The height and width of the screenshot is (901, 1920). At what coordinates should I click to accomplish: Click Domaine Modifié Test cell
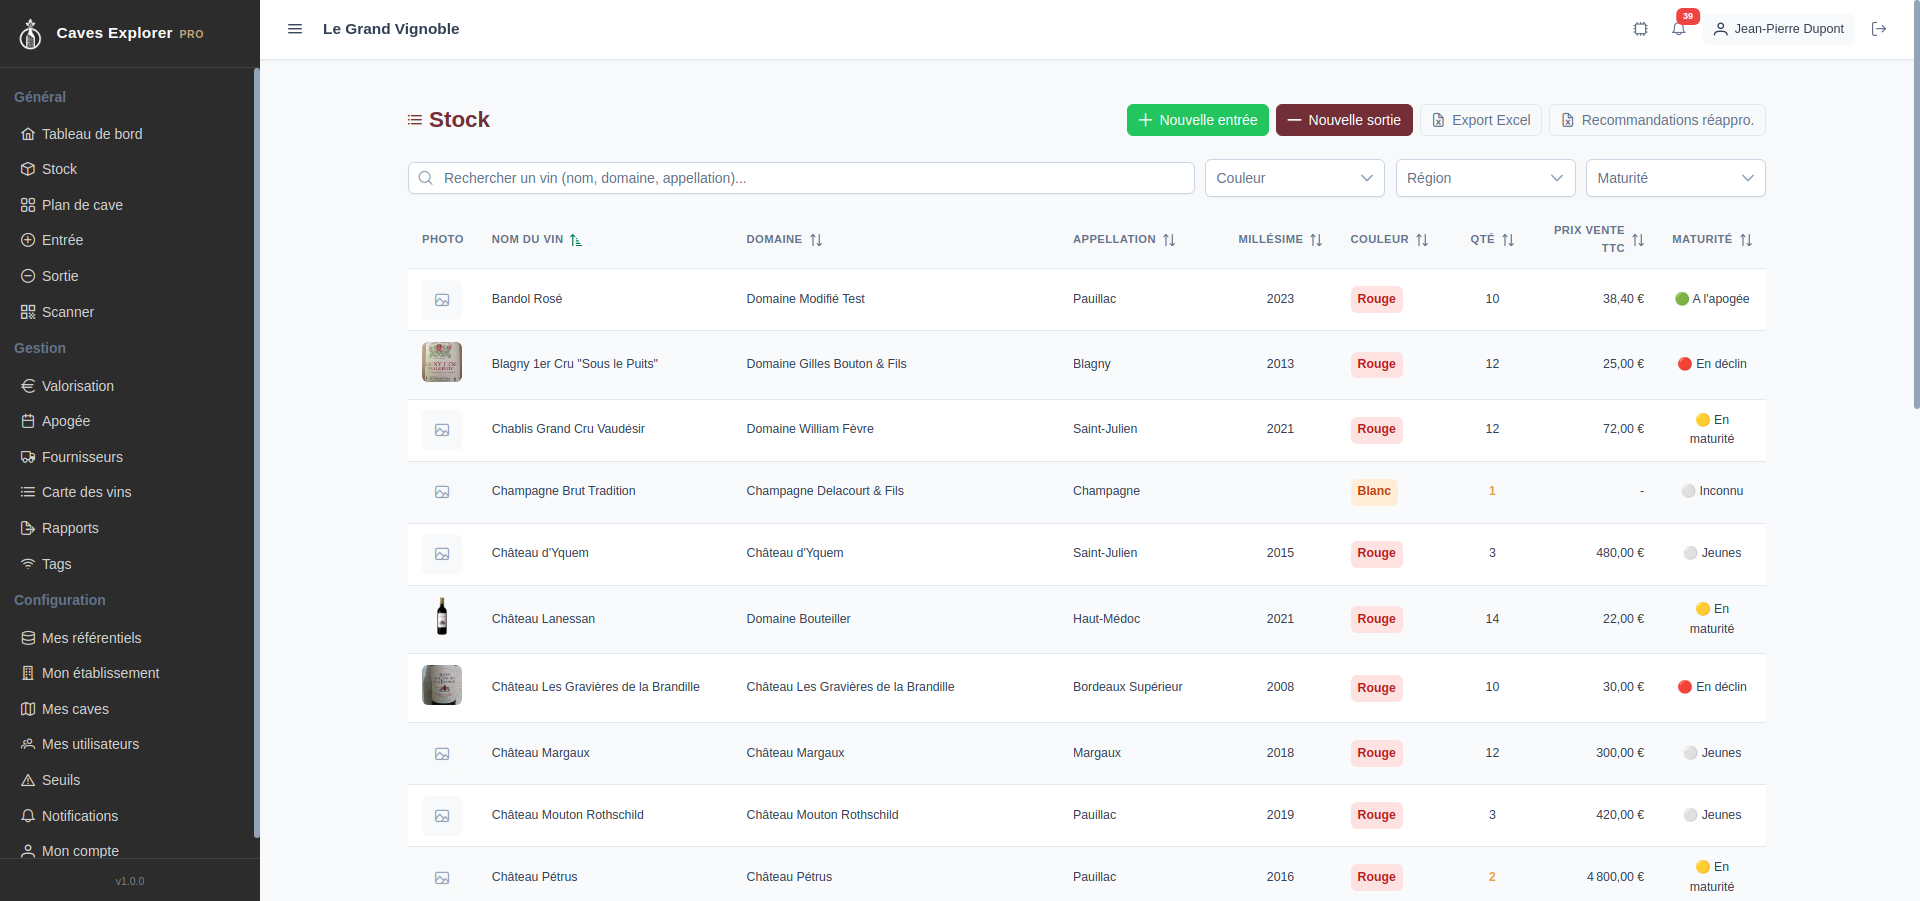[805, 299]
